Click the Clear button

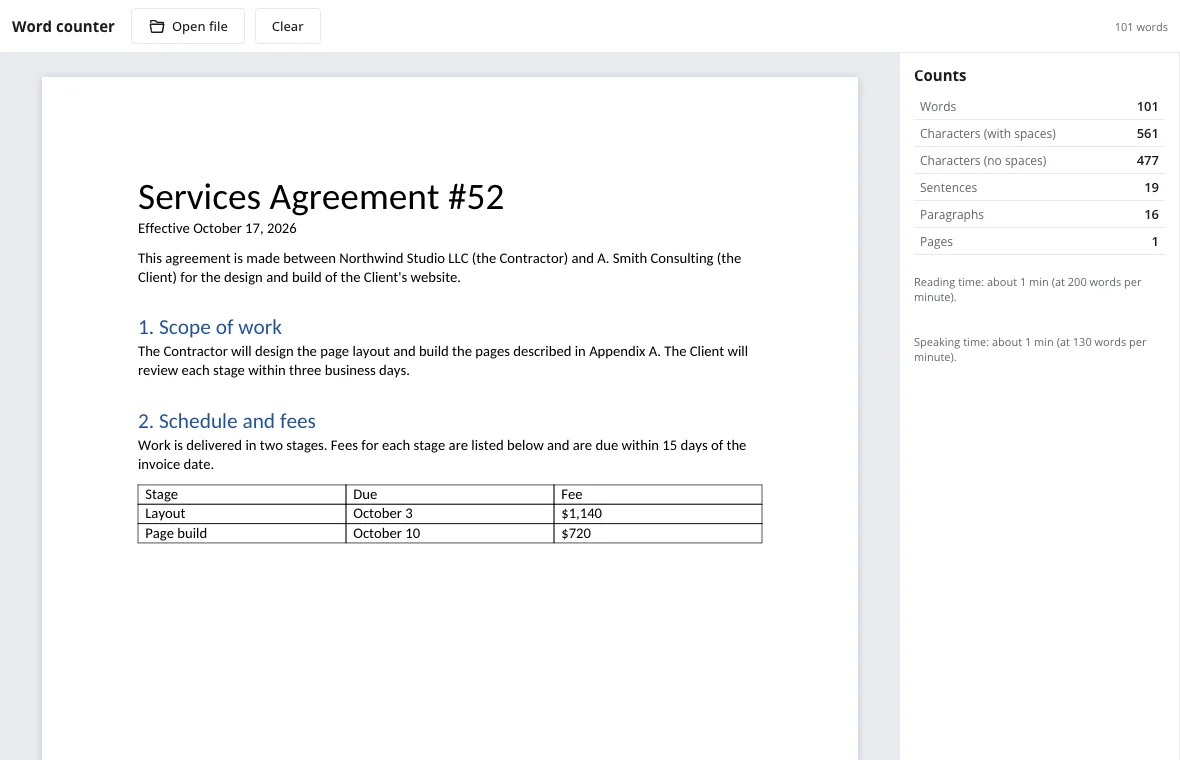click(287, 26)
